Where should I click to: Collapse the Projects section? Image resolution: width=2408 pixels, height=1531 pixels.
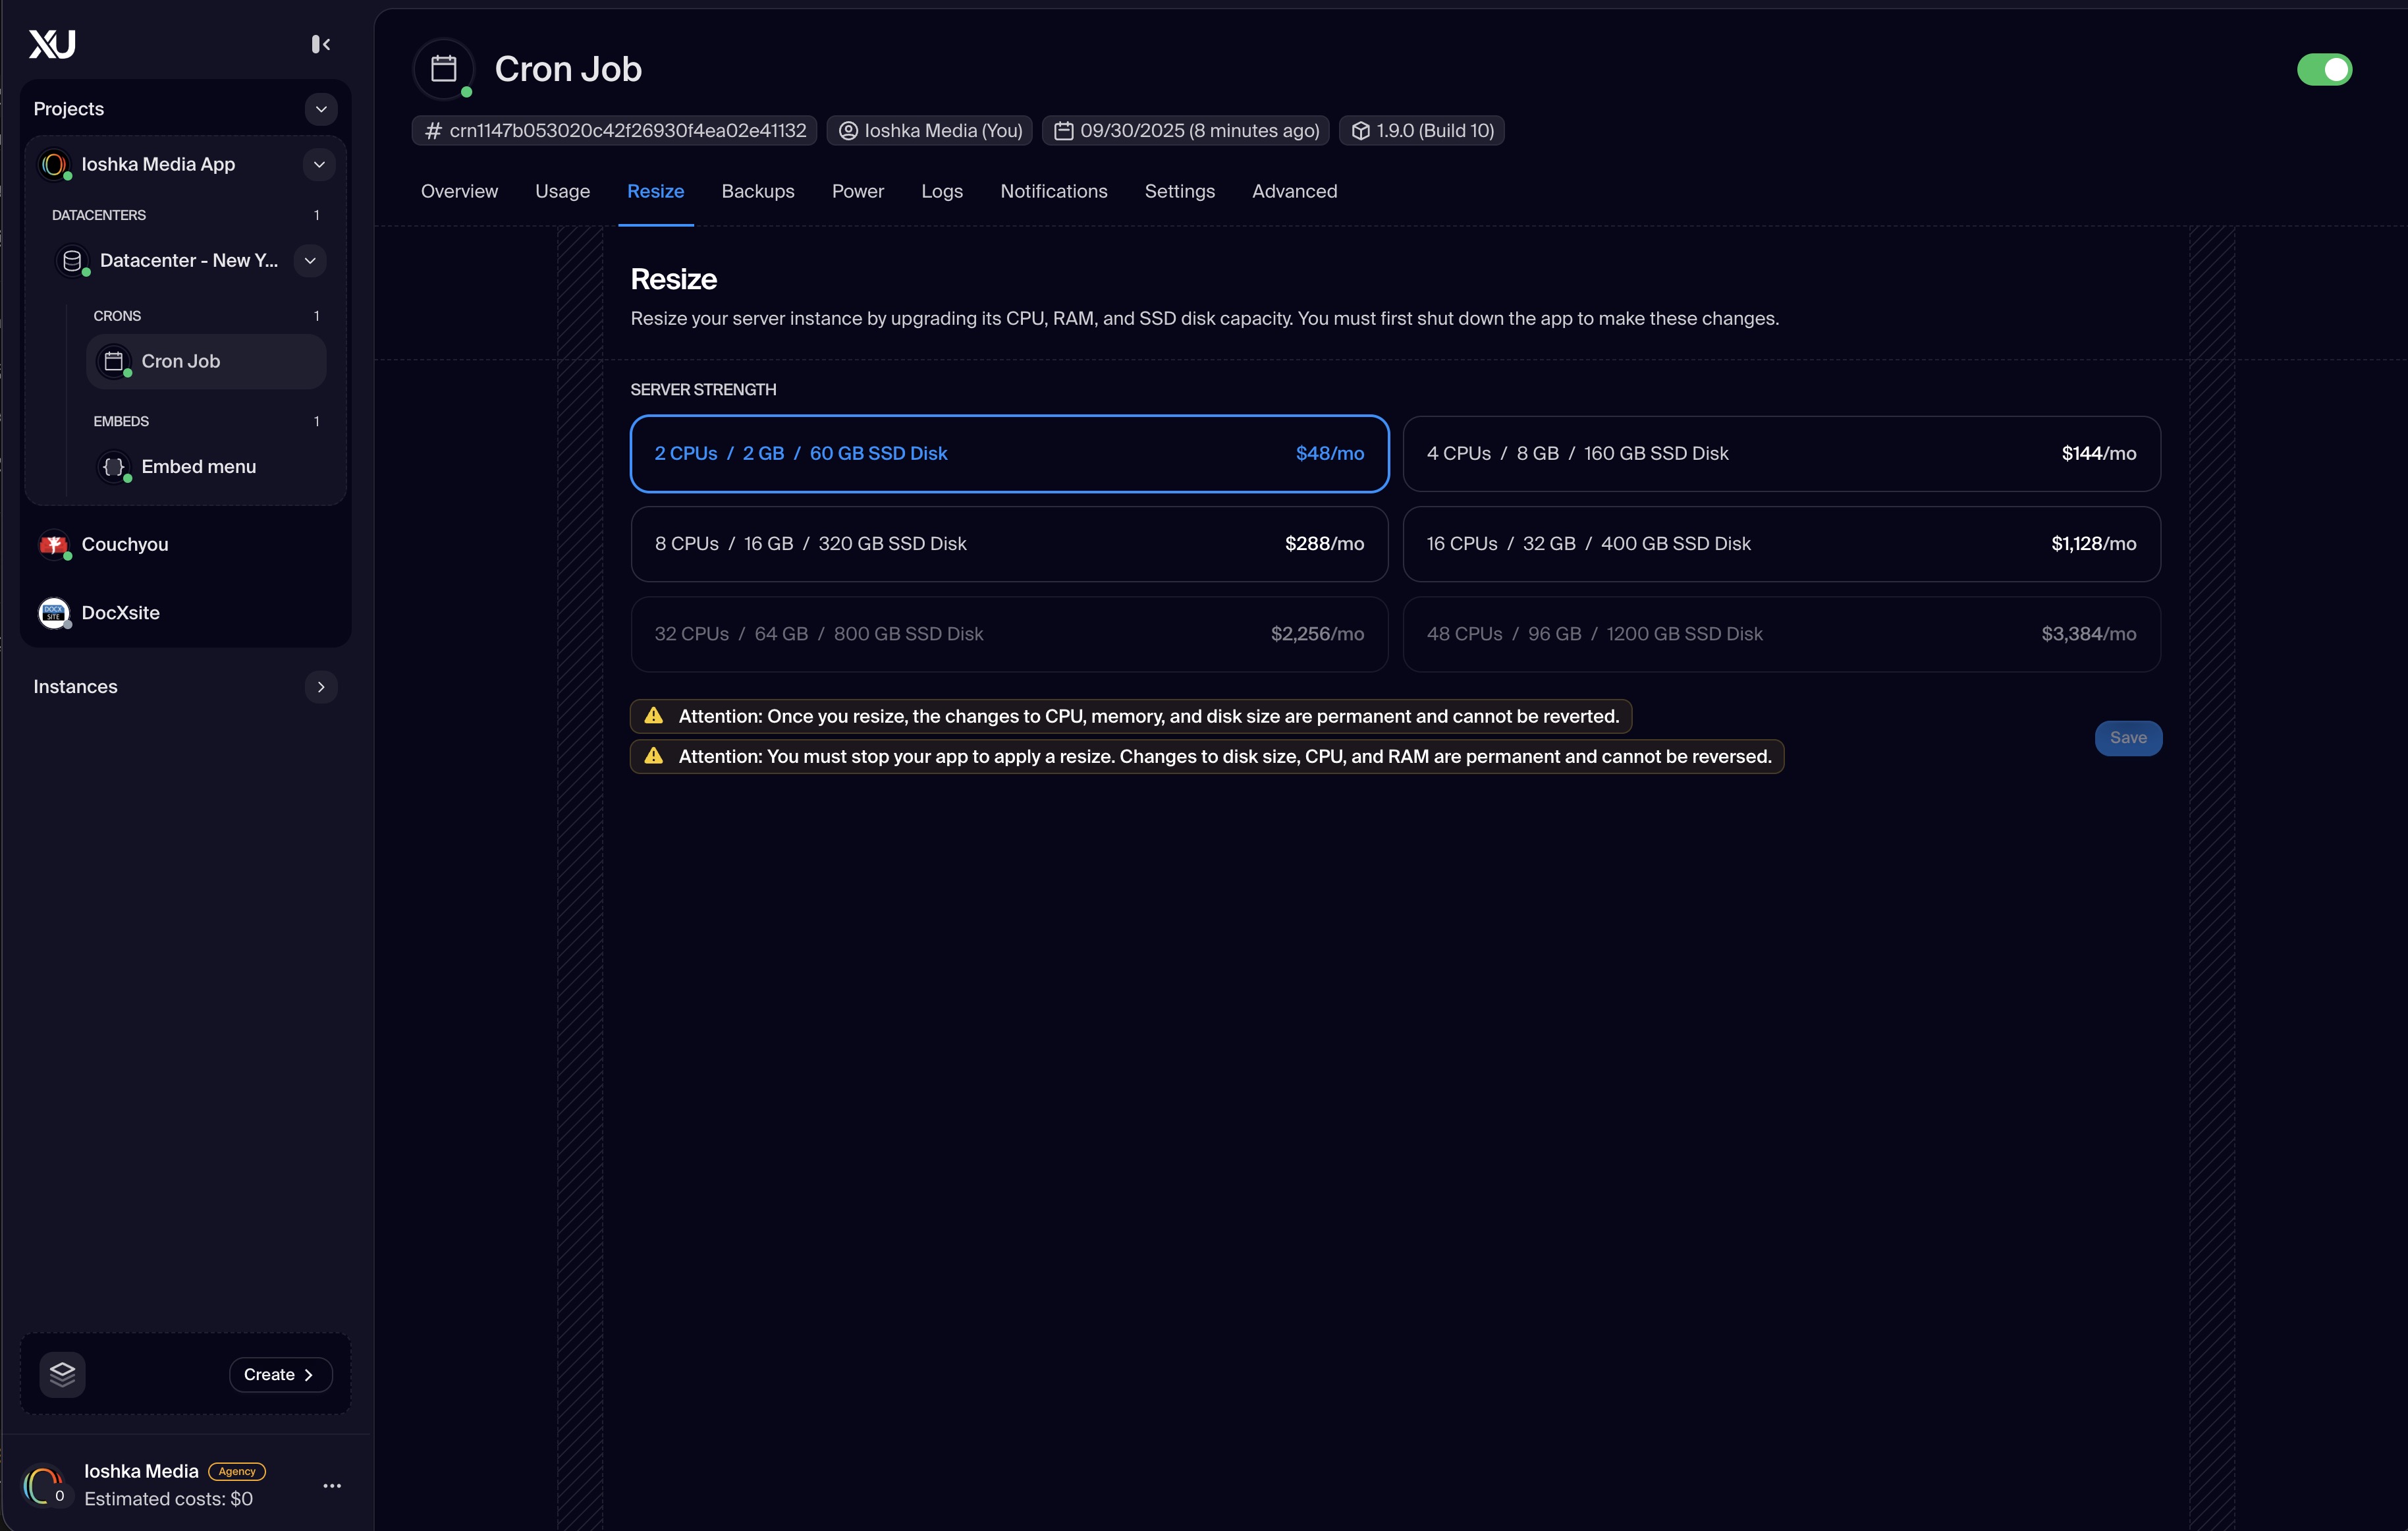[320, 108]
